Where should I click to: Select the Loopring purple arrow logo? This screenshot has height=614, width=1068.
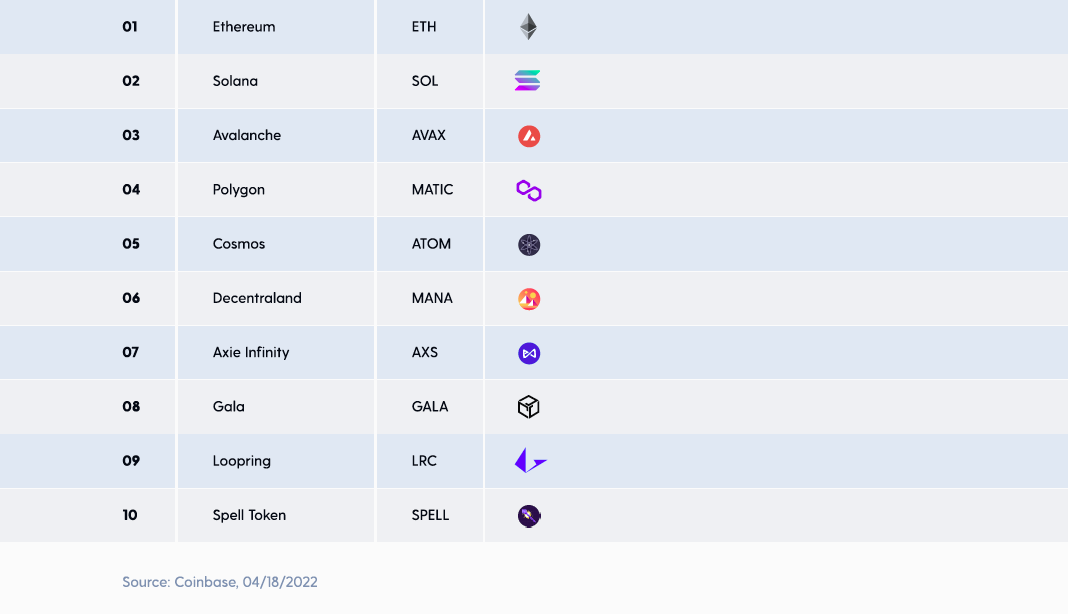[x=531, y=461]
